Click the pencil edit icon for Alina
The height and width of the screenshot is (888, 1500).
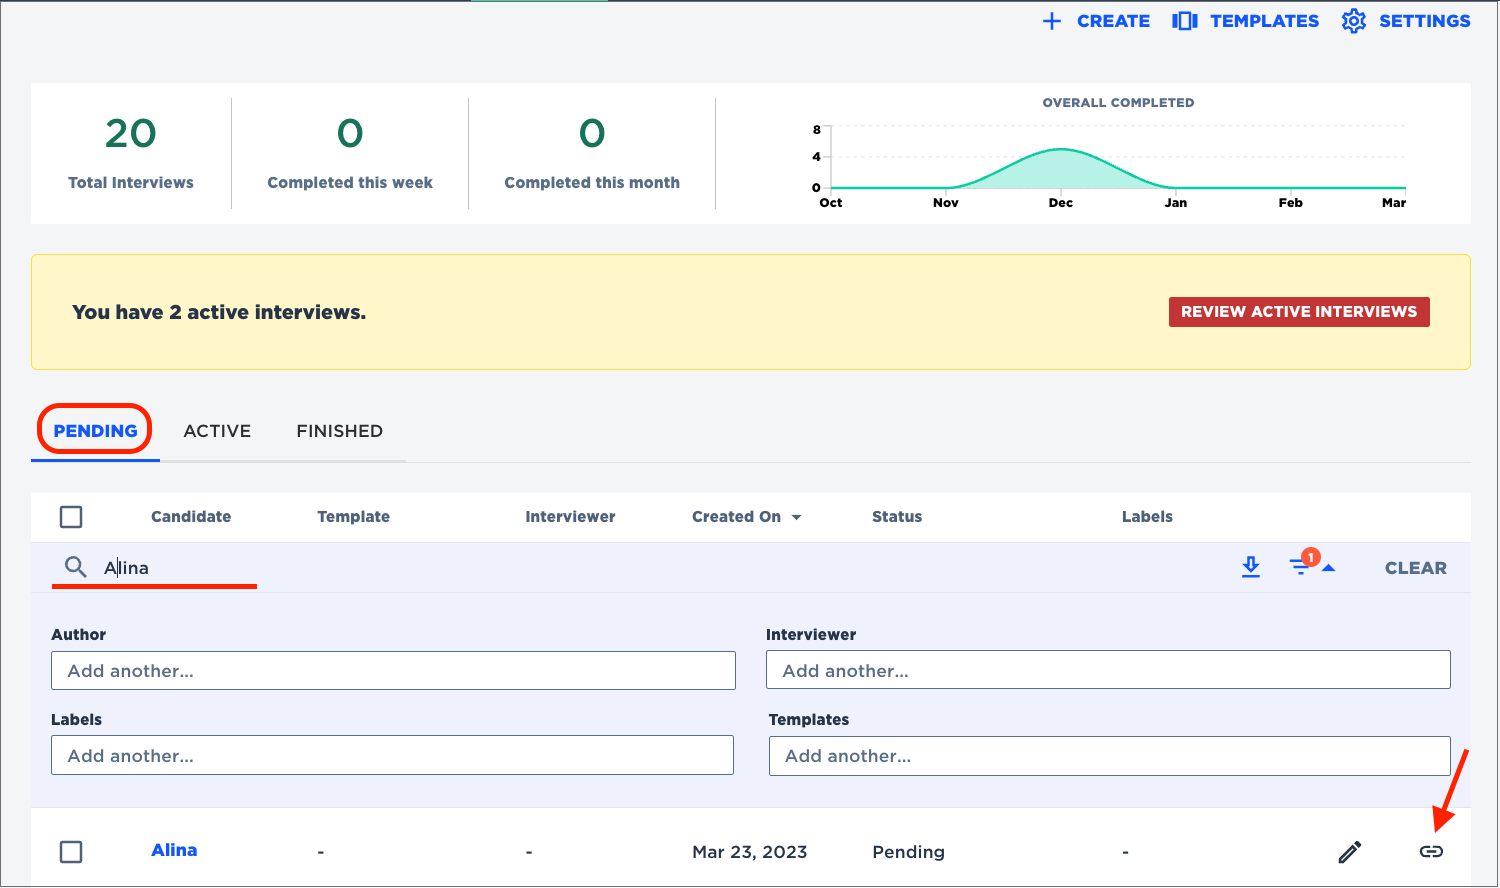click(1350, 852)
